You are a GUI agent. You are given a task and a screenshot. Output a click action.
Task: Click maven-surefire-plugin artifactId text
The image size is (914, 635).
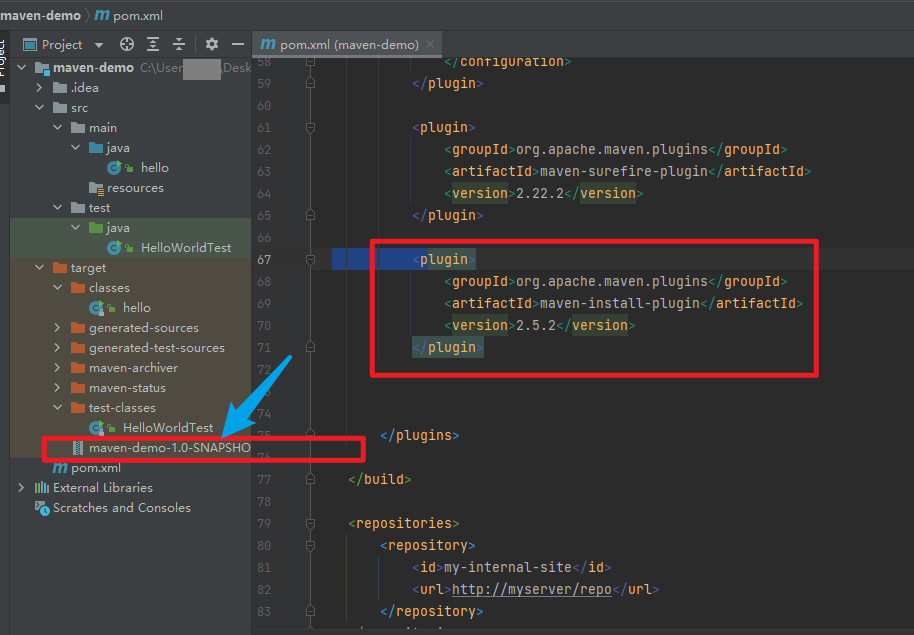tap(624, 171)
